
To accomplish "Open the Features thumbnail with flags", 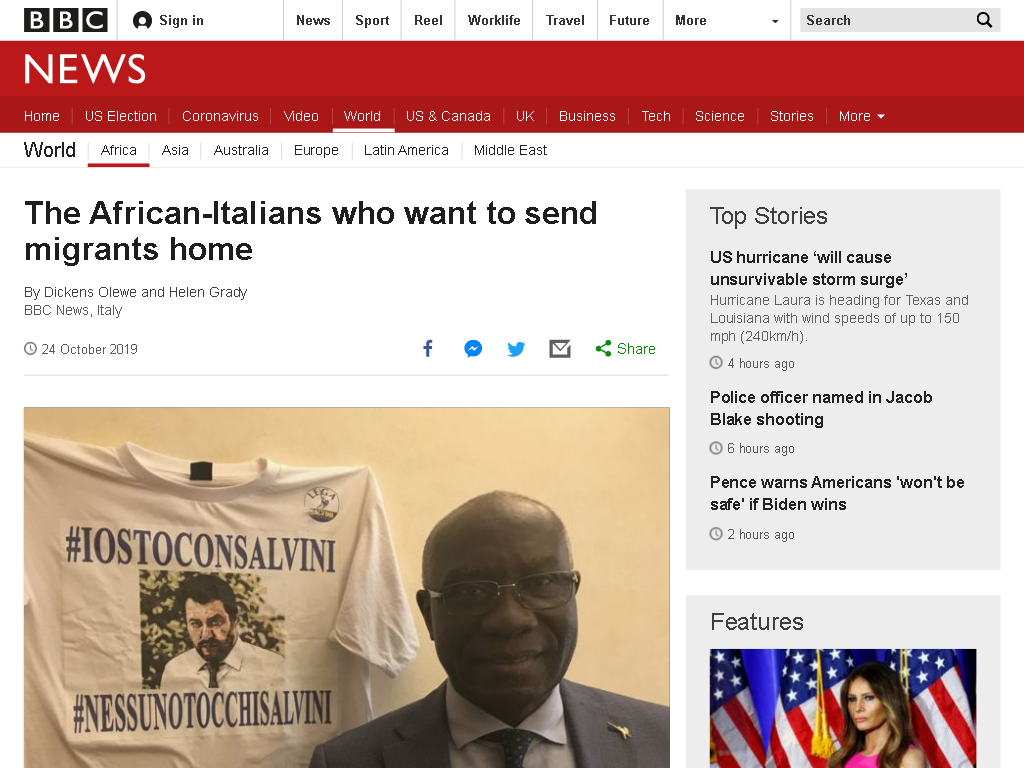I will (x=843, y=709).
